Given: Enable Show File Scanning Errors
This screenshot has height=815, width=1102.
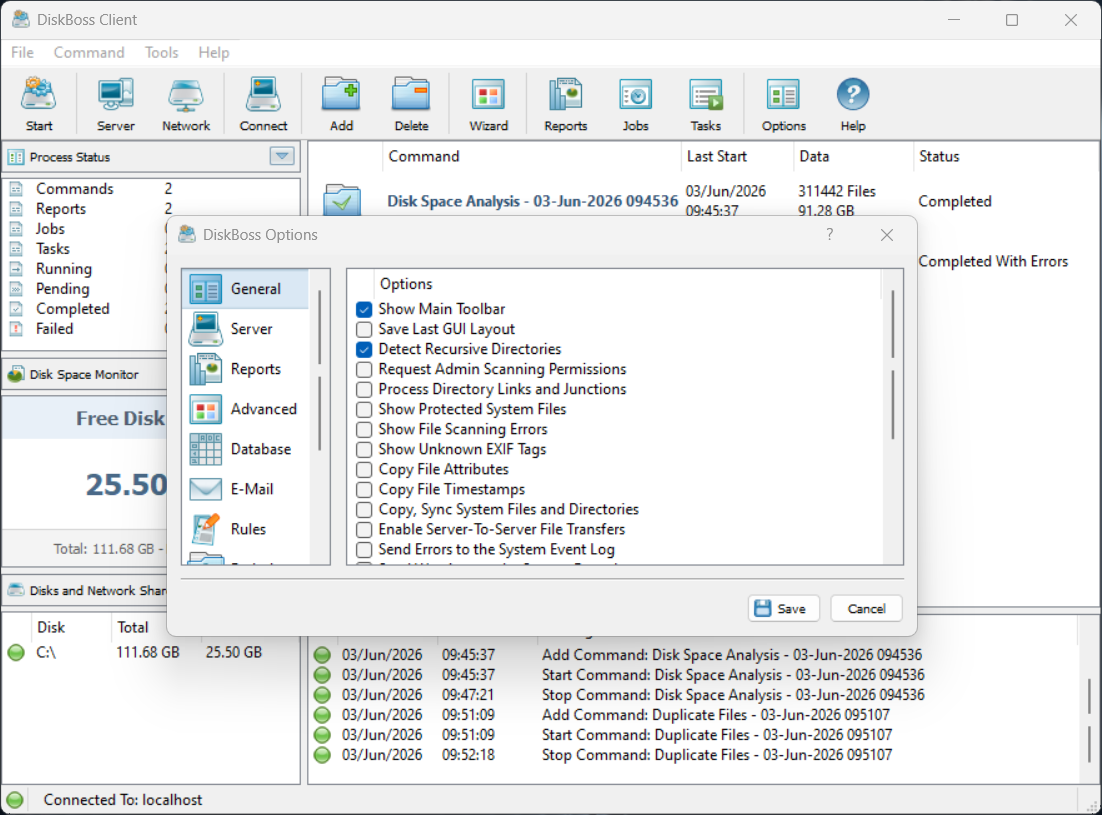Looking at the screenshot, I should point(364,429).
